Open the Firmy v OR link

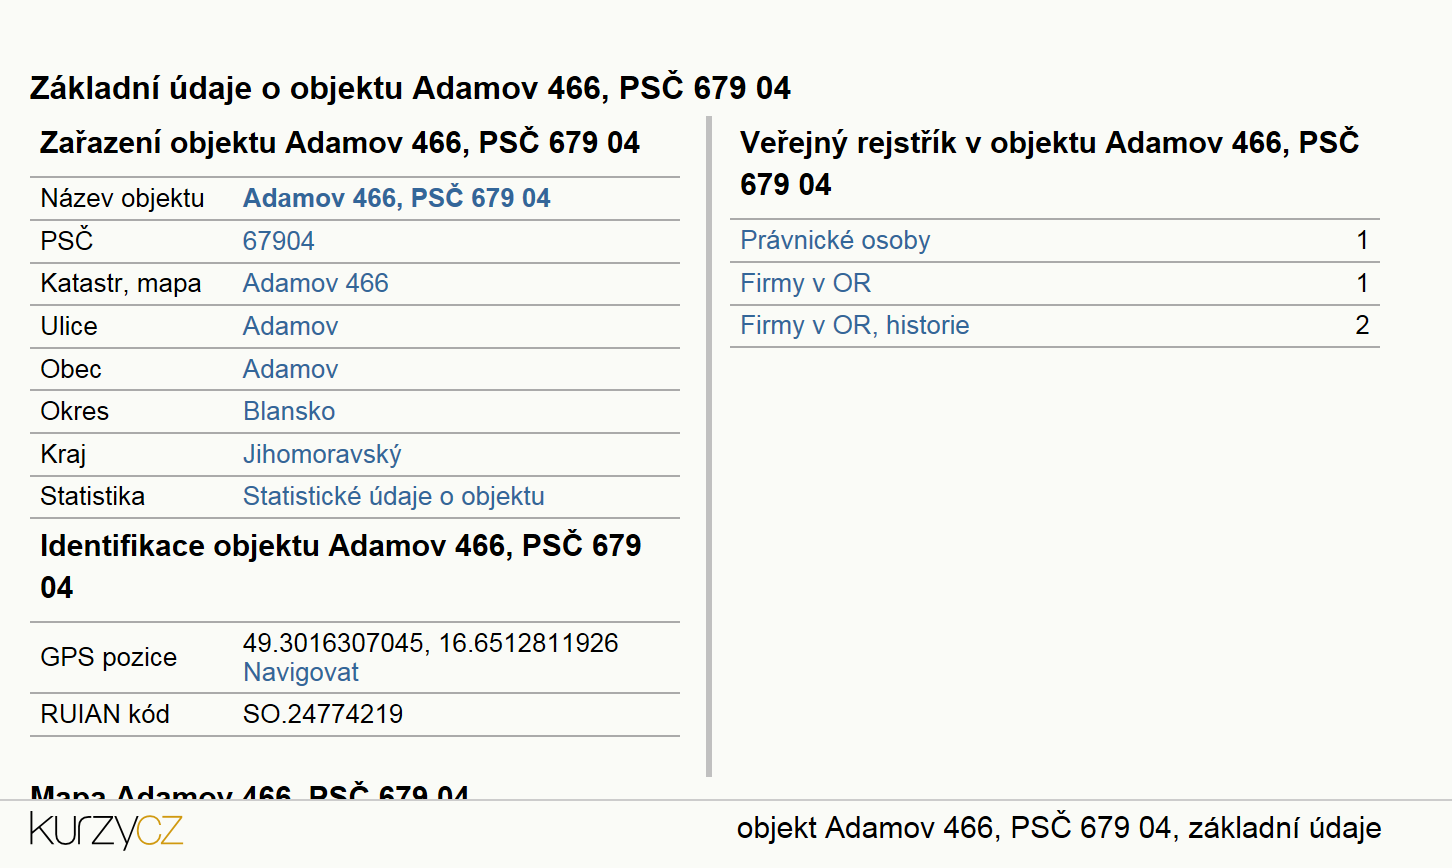(805, 283)
